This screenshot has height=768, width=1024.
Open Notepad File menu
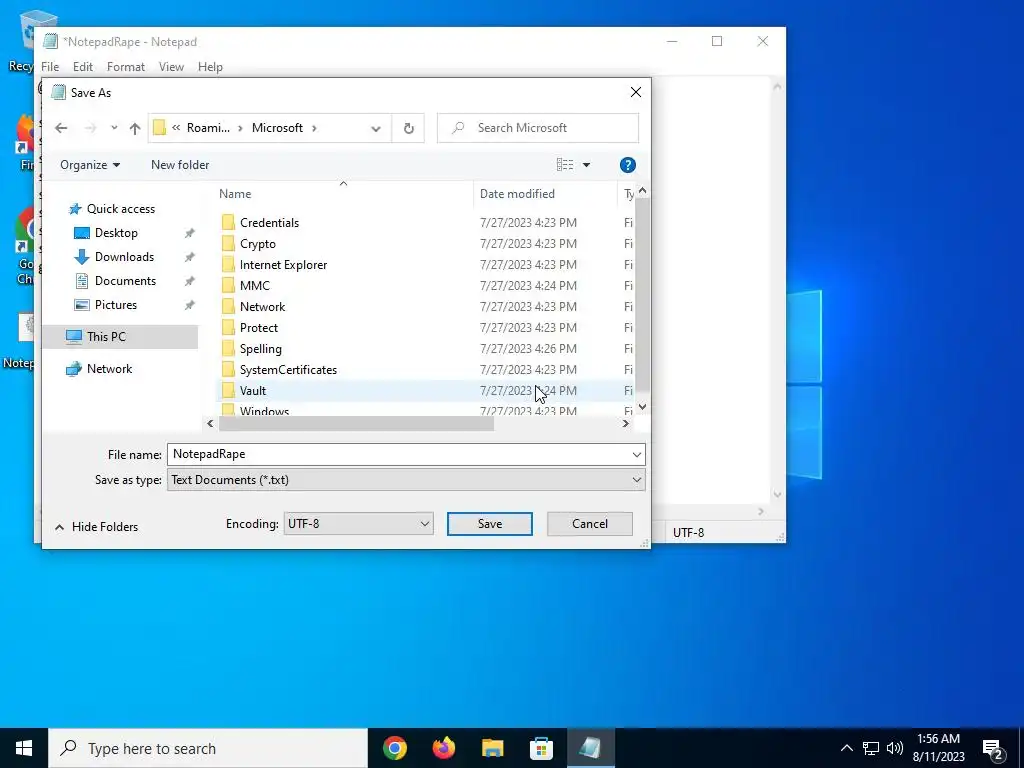click(50, 67)
